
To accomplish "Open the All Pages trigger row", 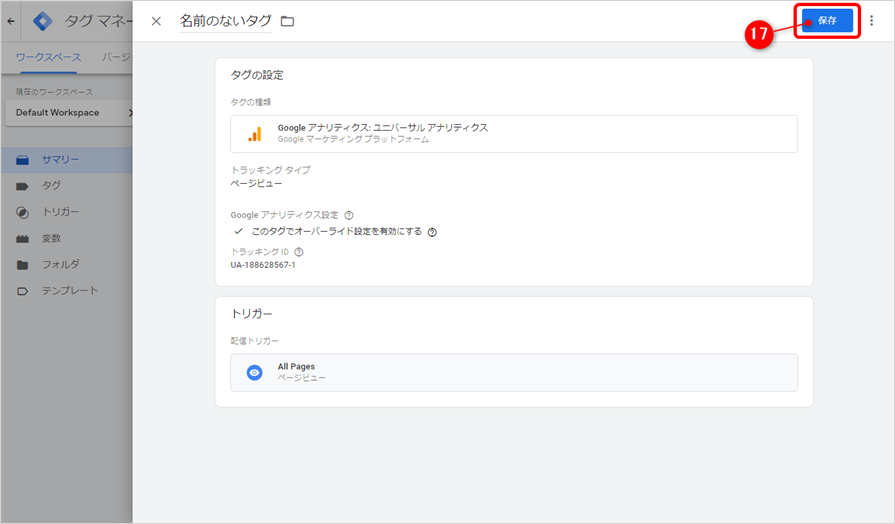I will 514,372.
